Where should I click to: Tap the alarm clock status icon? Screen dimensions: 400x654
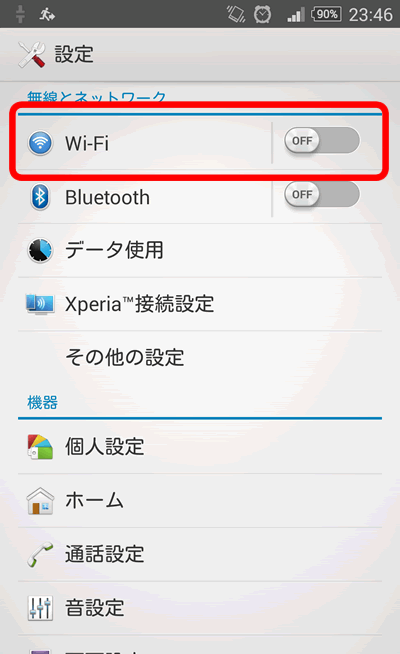pyautogui.click(x=262, y=15)
